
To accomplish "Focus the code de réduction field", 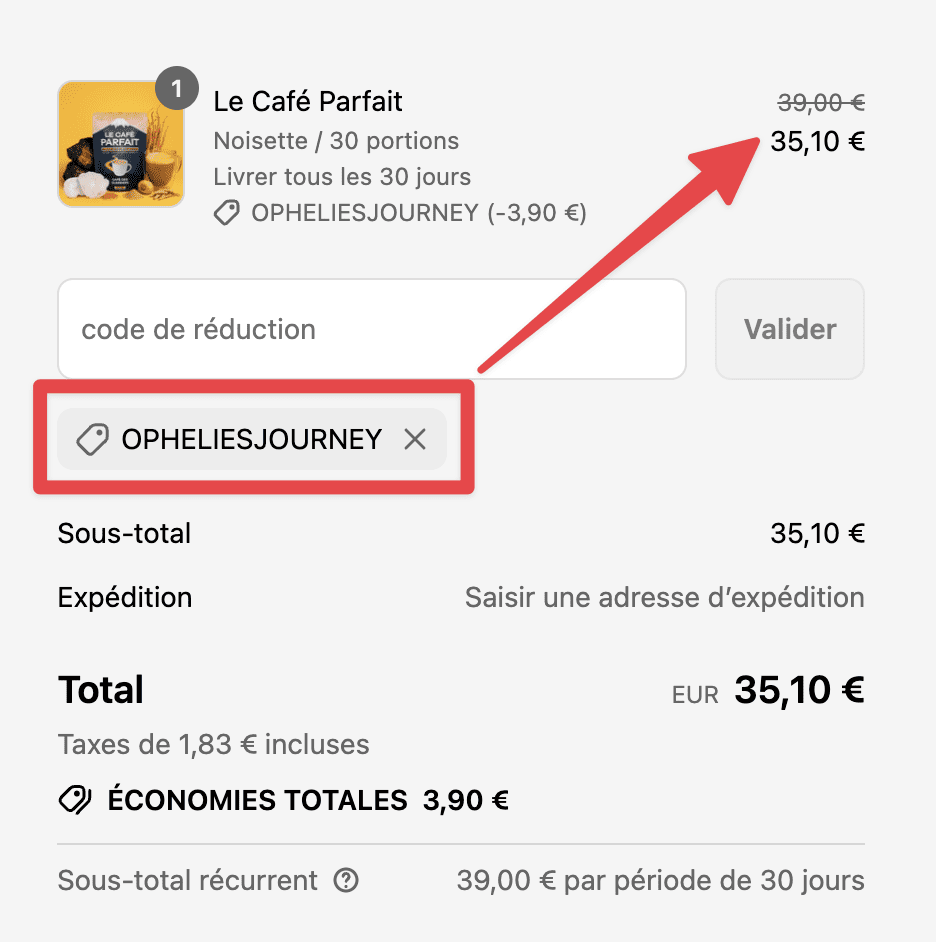I will tap(372, 329).
